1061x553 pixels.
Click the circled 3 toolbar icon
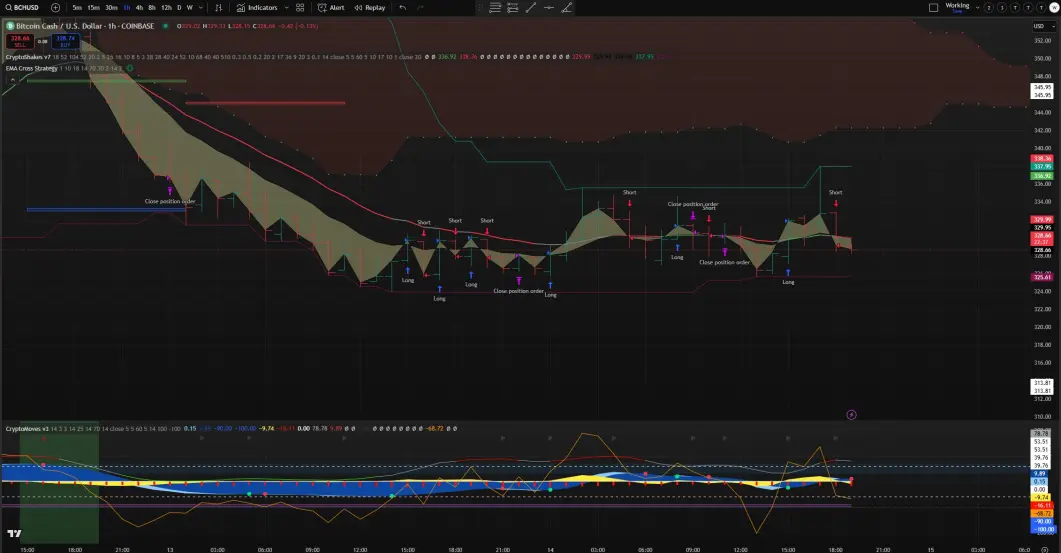point(1002,7)
